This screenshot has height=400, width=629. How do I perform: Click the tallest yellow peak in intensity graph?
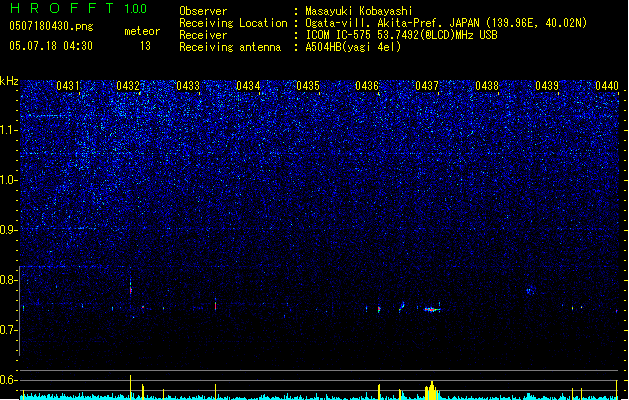pyautogui.click(x=130, y=387)
